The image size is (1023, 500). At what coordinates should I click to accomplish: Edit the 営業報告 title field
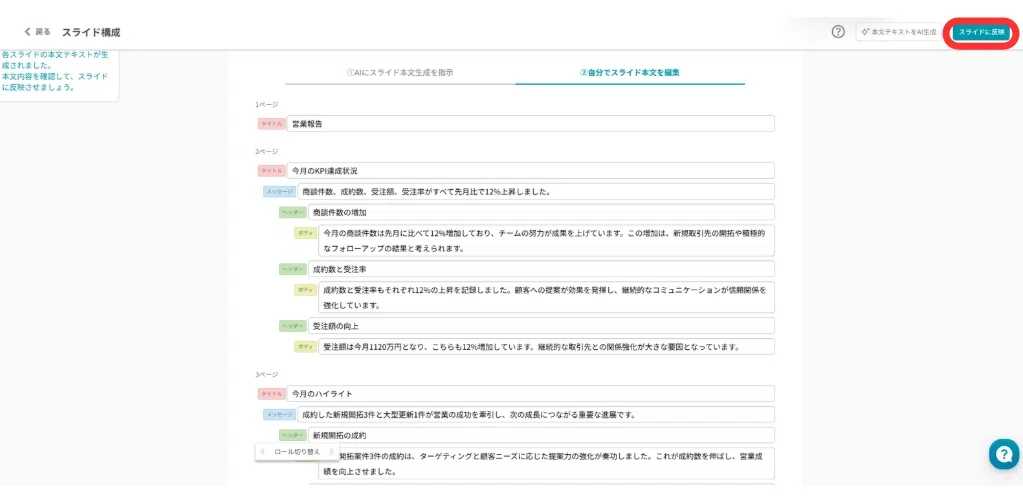click(530, 123)
